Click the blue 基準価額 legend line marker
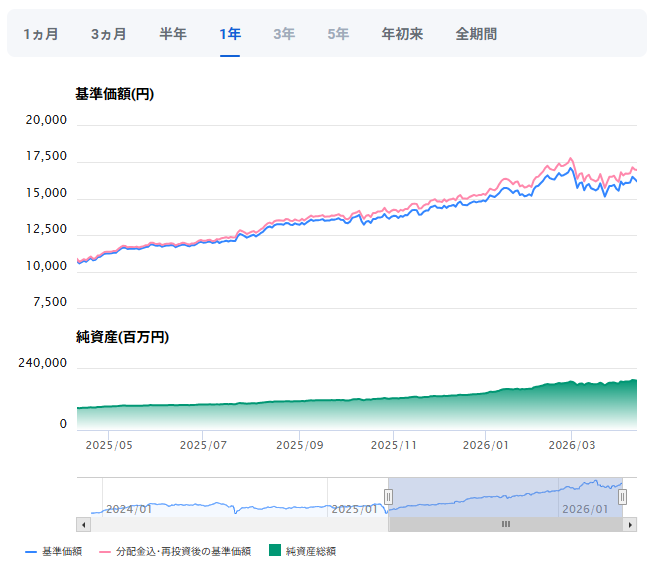Image resolution: width=664 pixels, height=569 pixels. (x=31, y=551)
